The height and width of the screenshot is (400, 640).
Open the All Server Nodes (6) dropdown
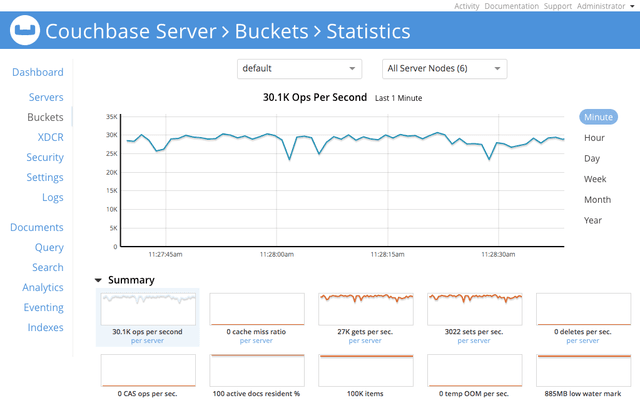coord(444,69)
